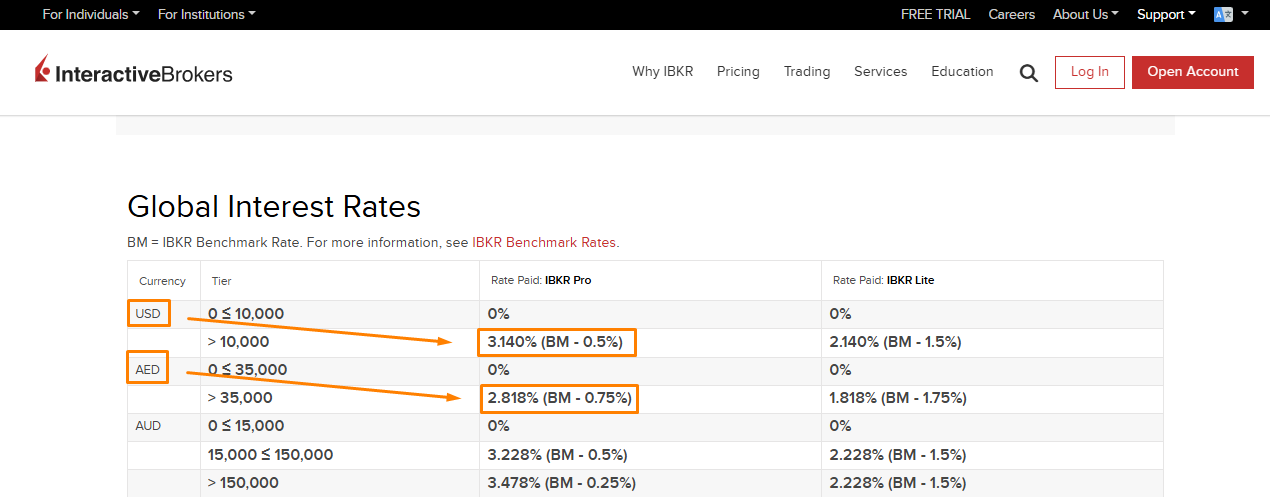Click the Global Interest Rates heading
This screenshot has height=497, width=1270.
pos(274,207)
